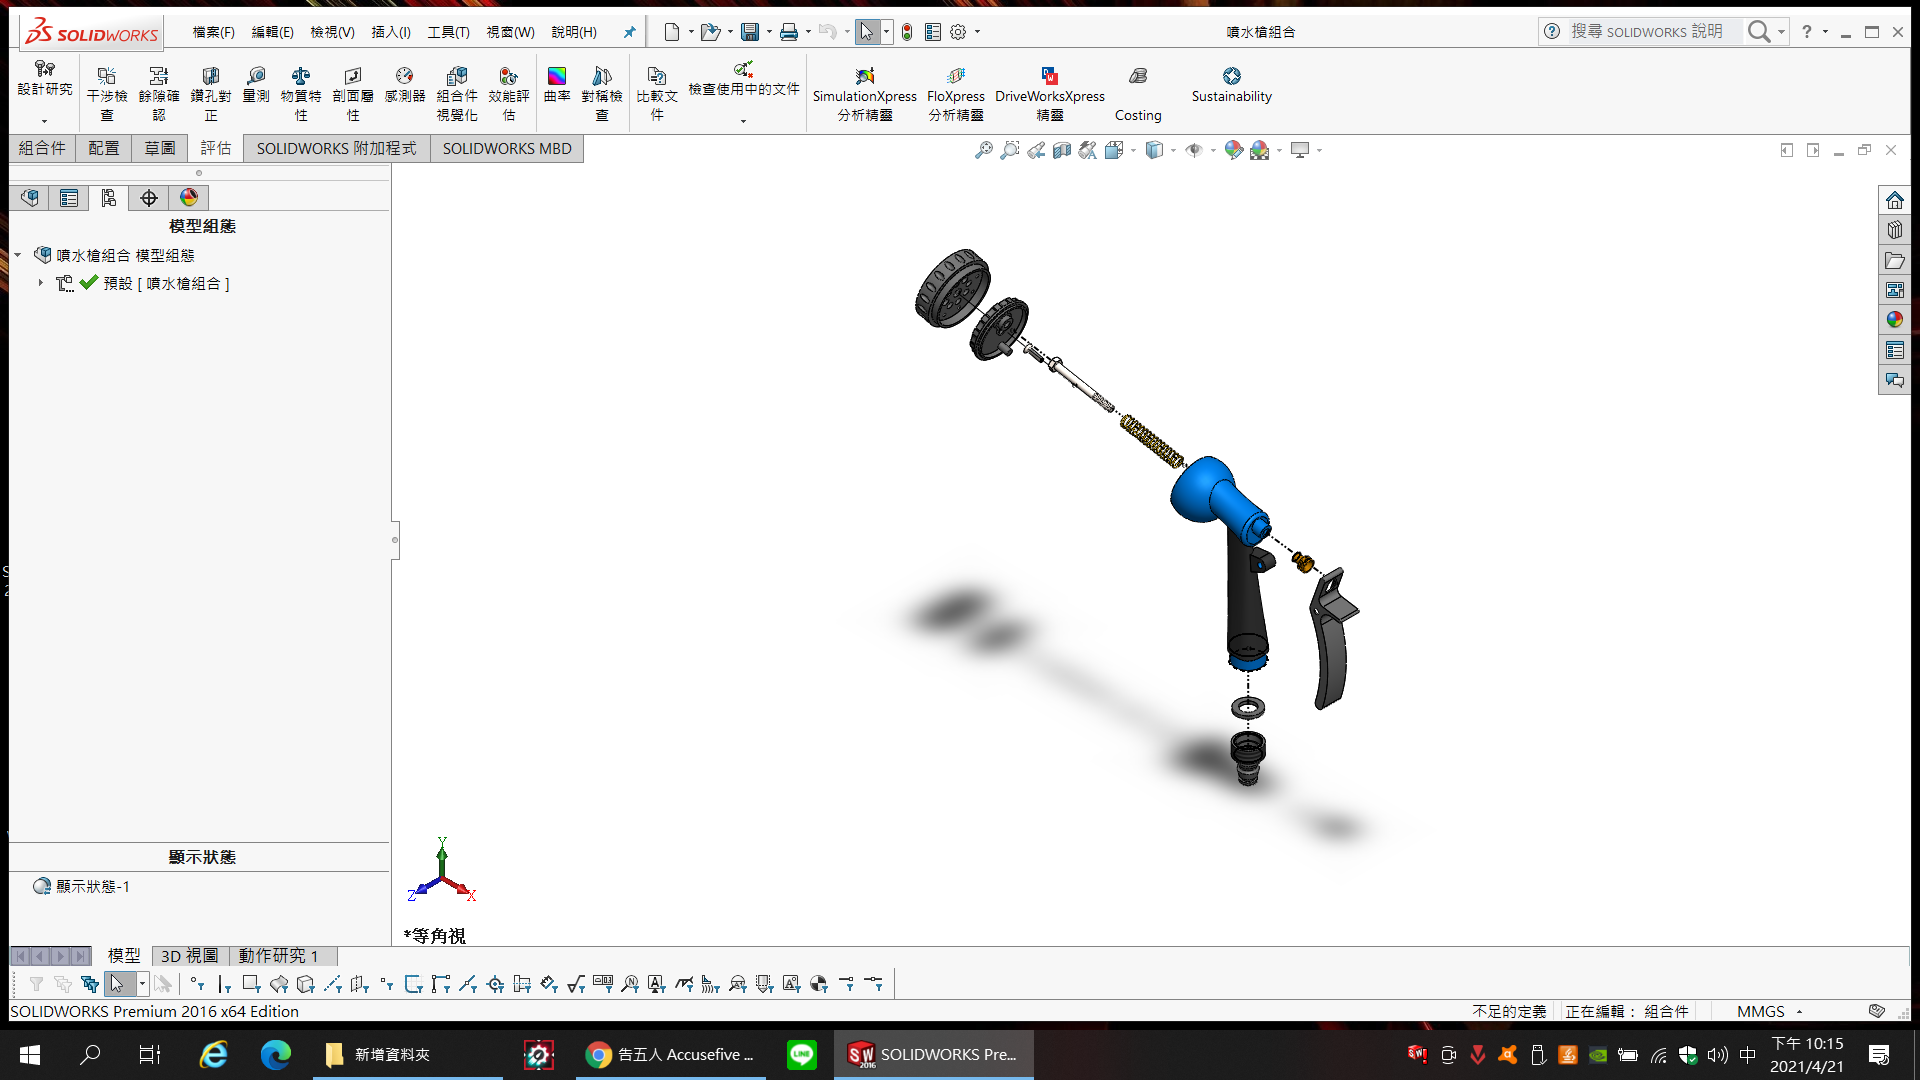
Task: Open Appearances, Scenes and Decals in task pane
Action: 1895,320
